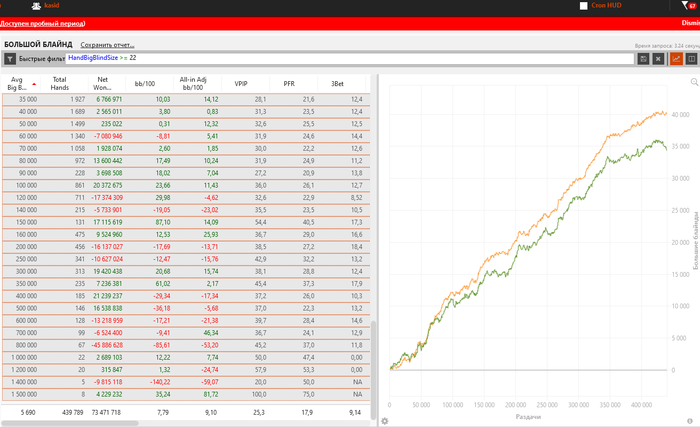Viewport: 700px width, 427px height.
Task: Select the 40 000 big blind row
Action: [x=186, y=112]
